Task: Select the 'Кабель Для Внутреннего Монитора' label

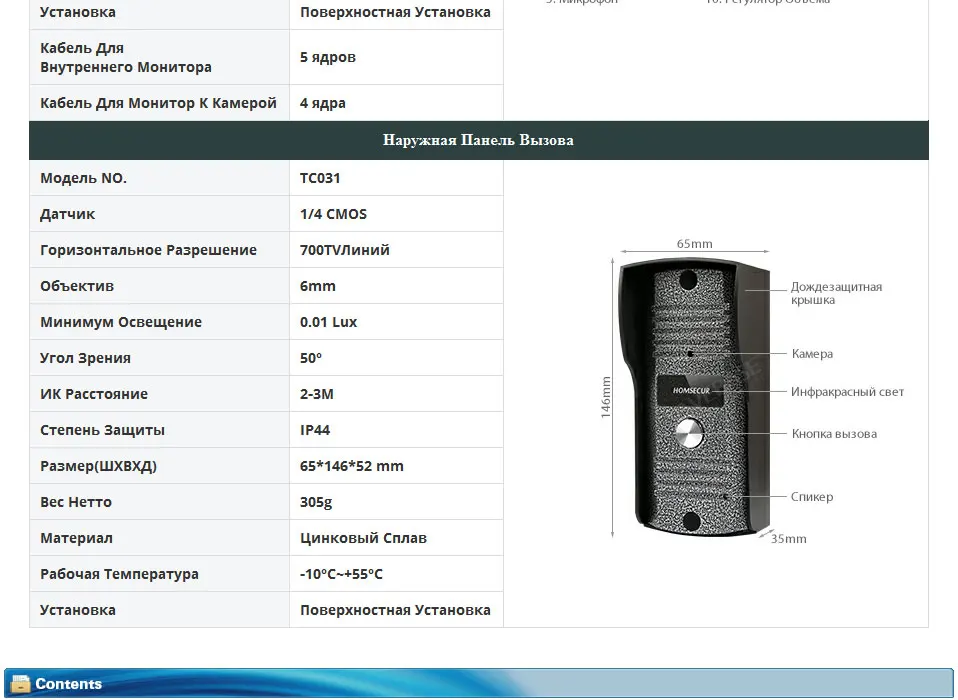Action: 126,57
